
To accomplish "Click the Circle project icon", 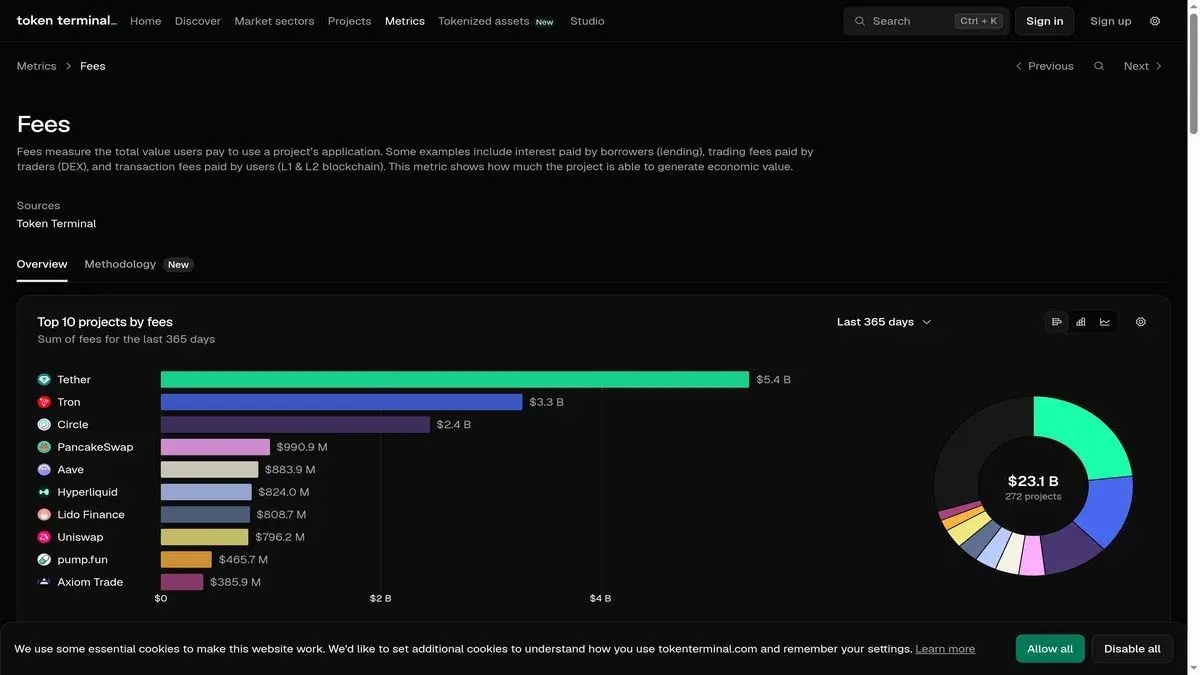I will (44, 425).
